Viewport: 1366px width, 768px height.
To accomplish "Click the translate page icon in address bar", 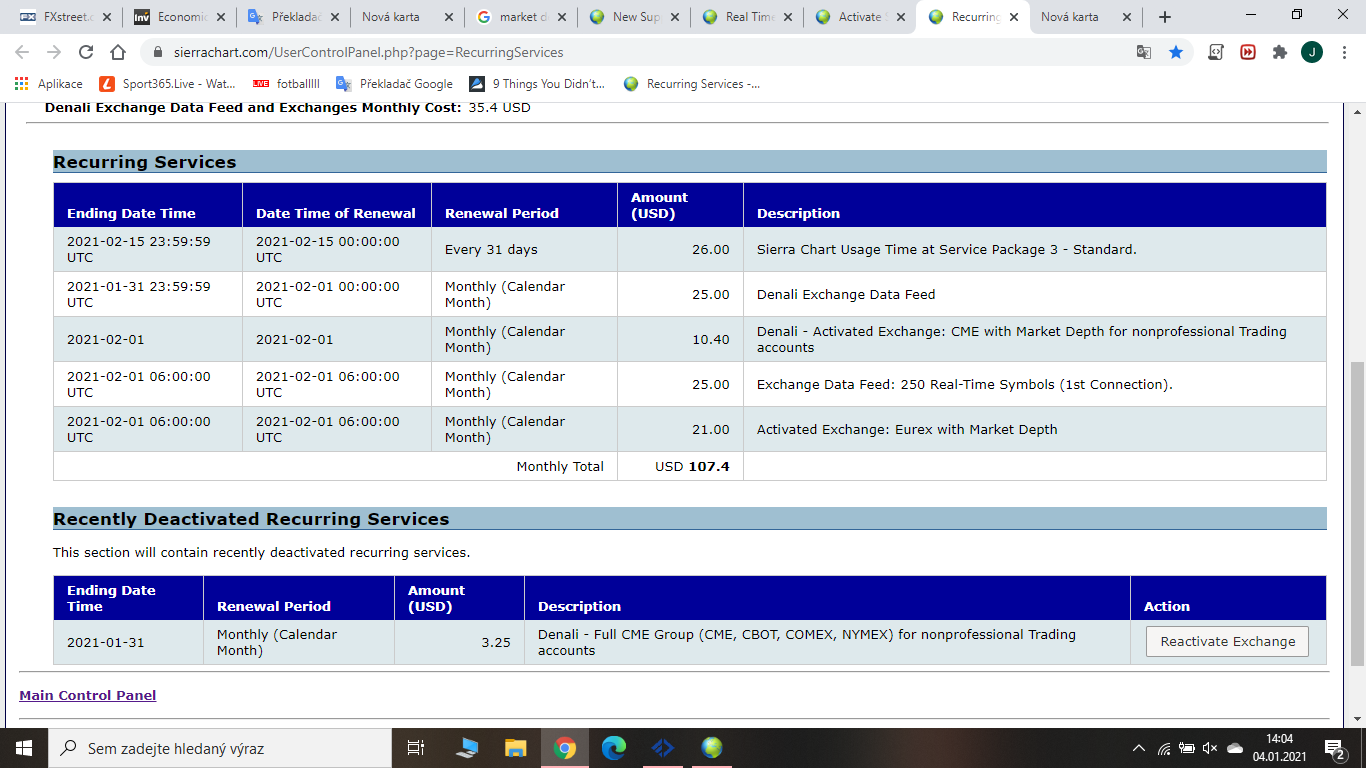I will point(1144,52).
